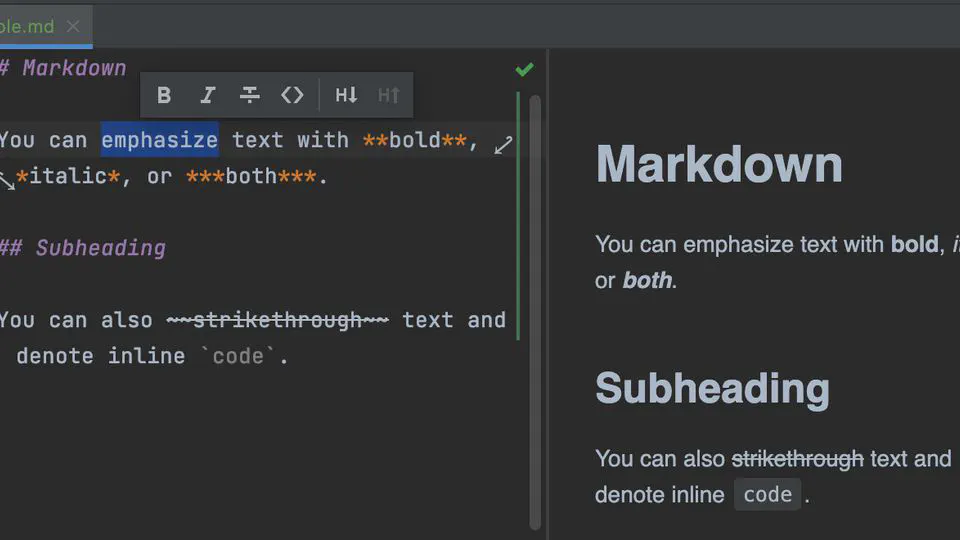Viewport: 960px width, 540px height.
Task: Click the soft-wrap arrow after bold line
Action: [x=503, y=145]
